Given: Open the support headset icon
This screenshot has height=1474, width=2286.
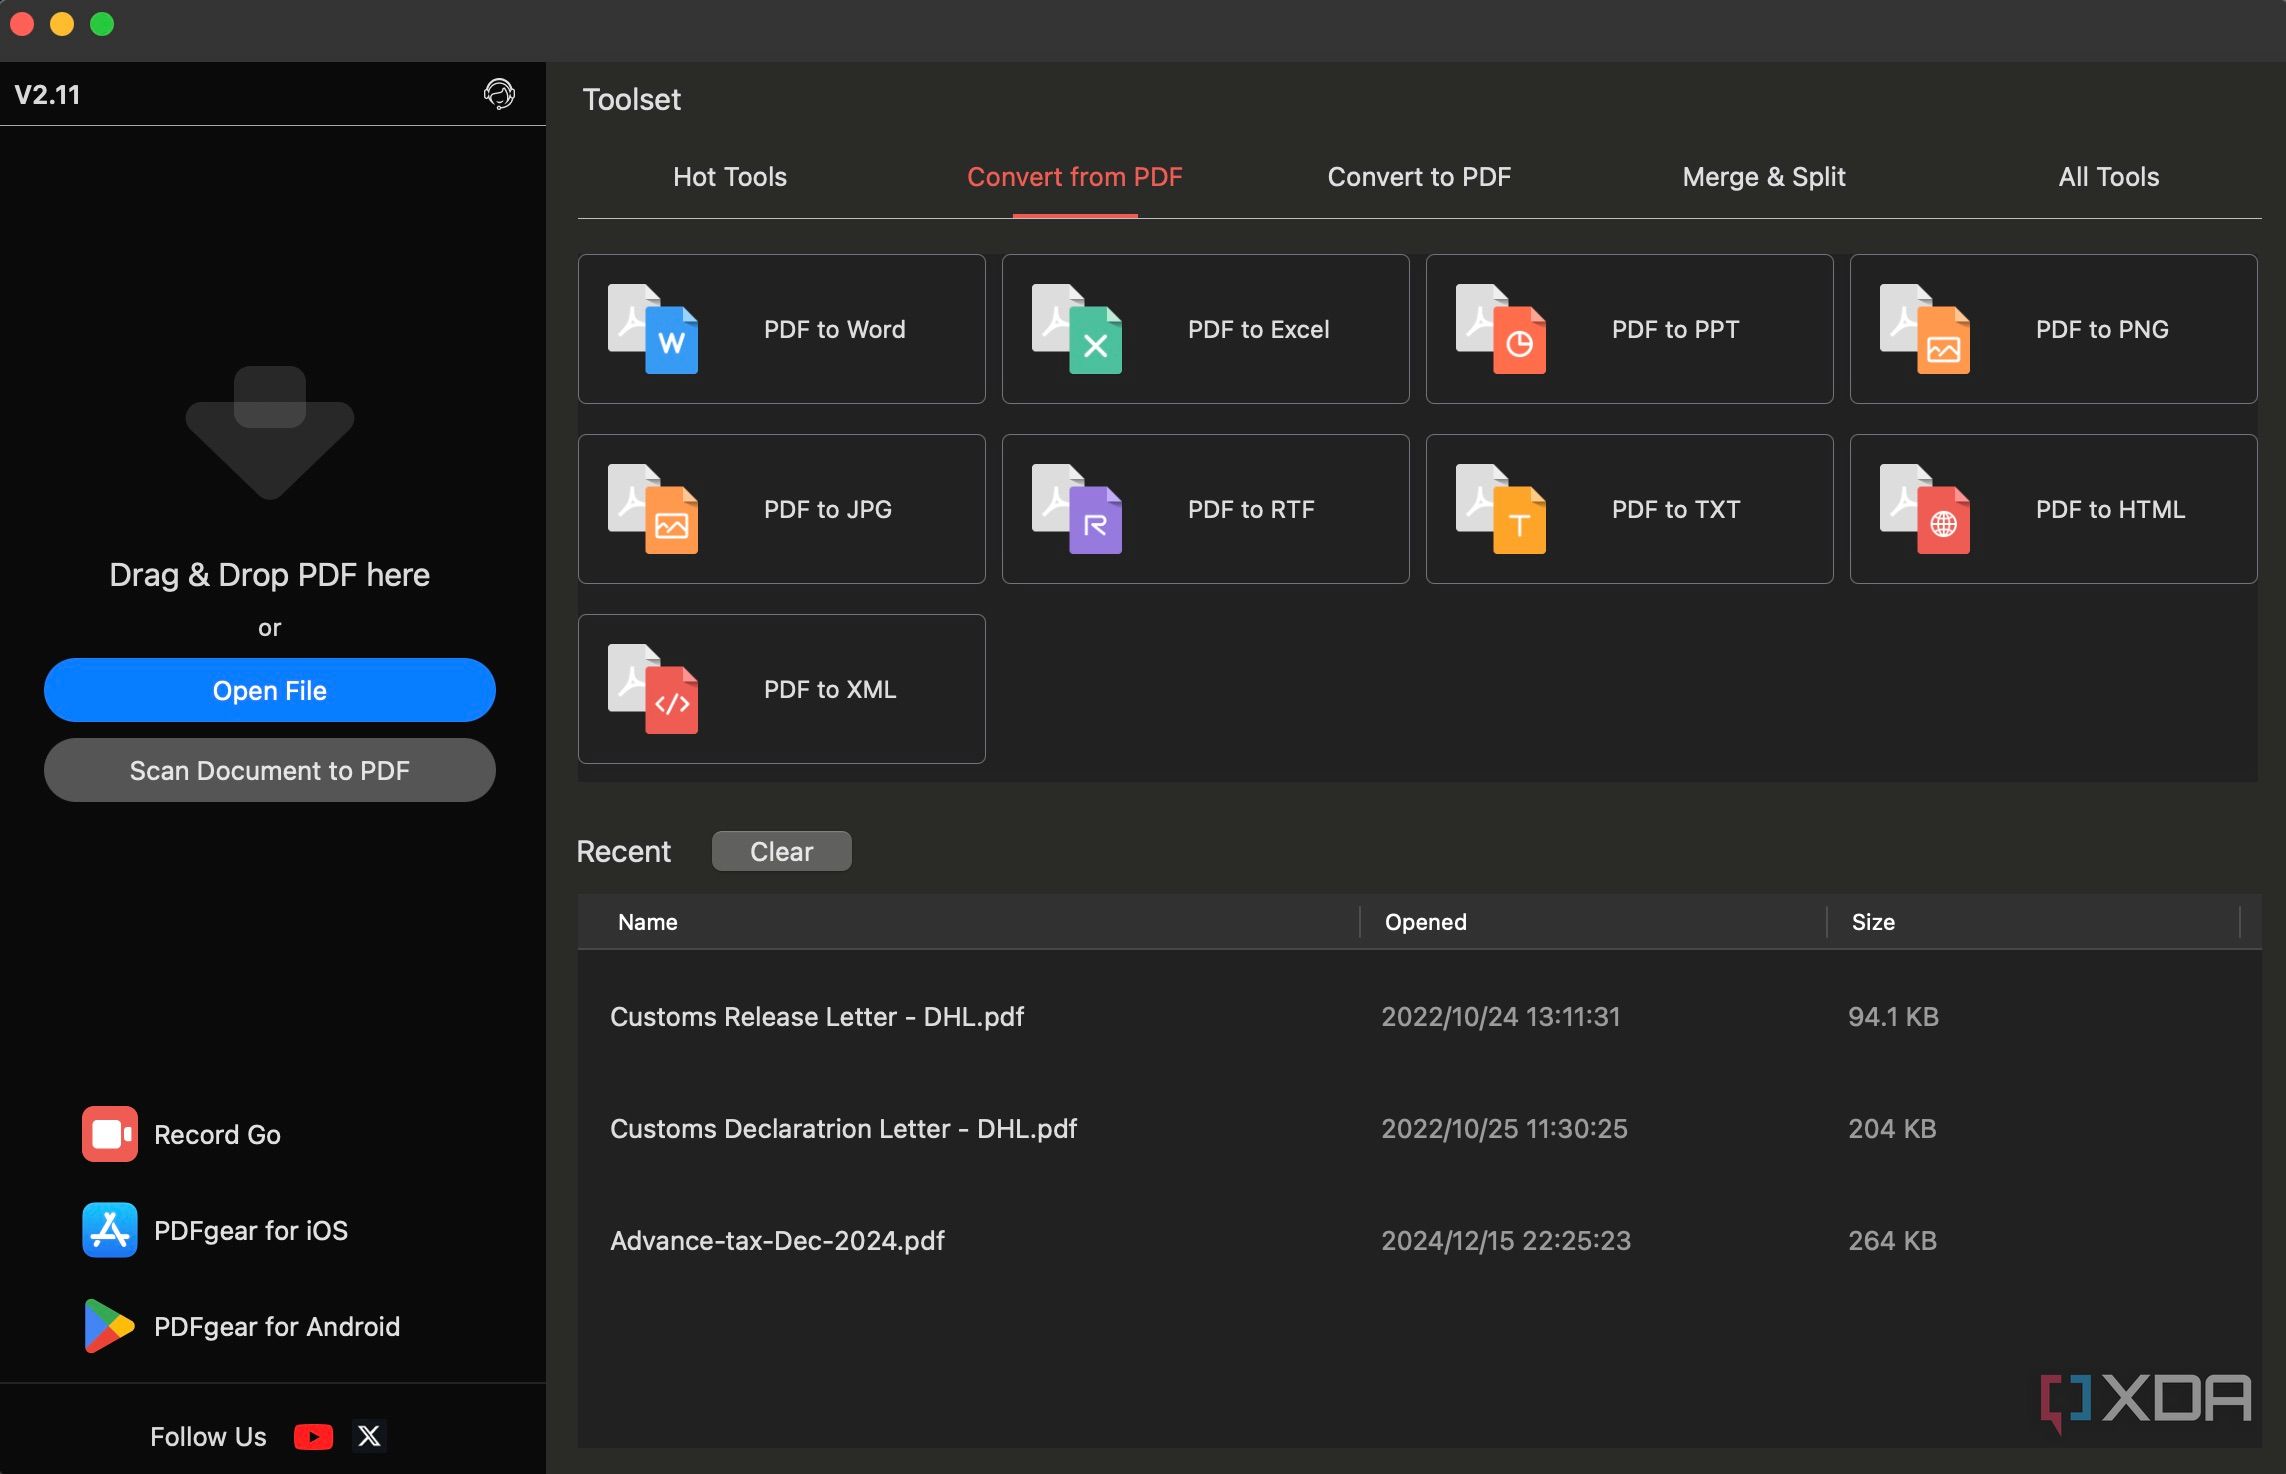Looking at the screenshot, I should click(499, 94).
